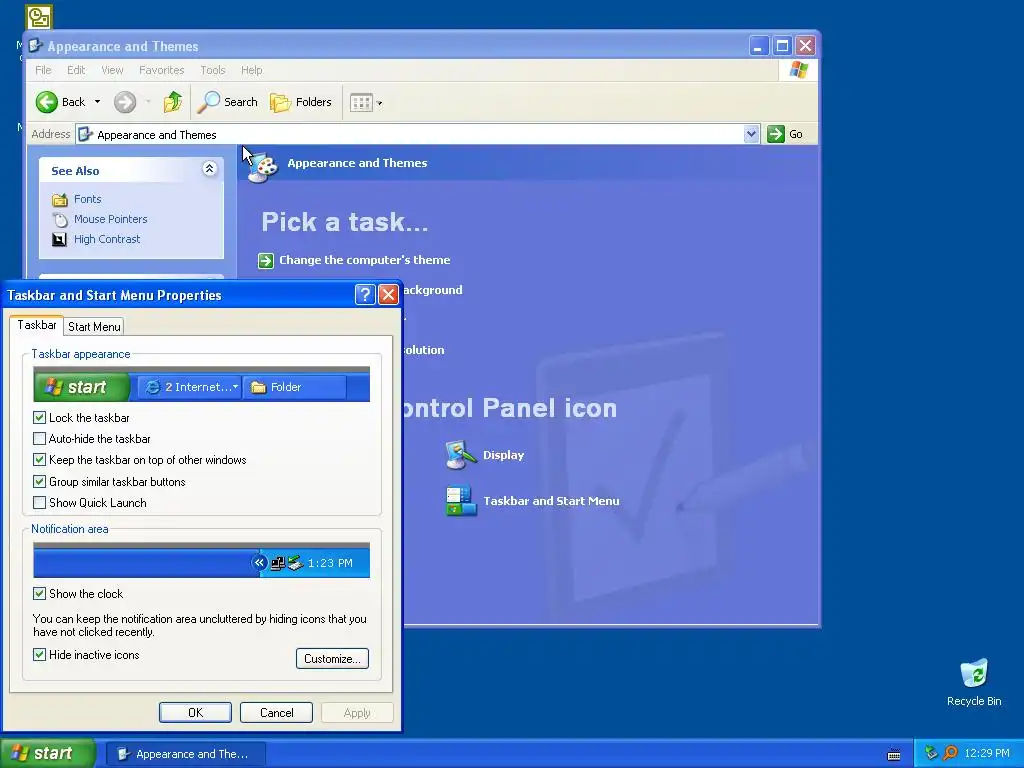Viewport: 1024px width, 768px height.
Task: Open the Edit menu
Action: [76, 70]
